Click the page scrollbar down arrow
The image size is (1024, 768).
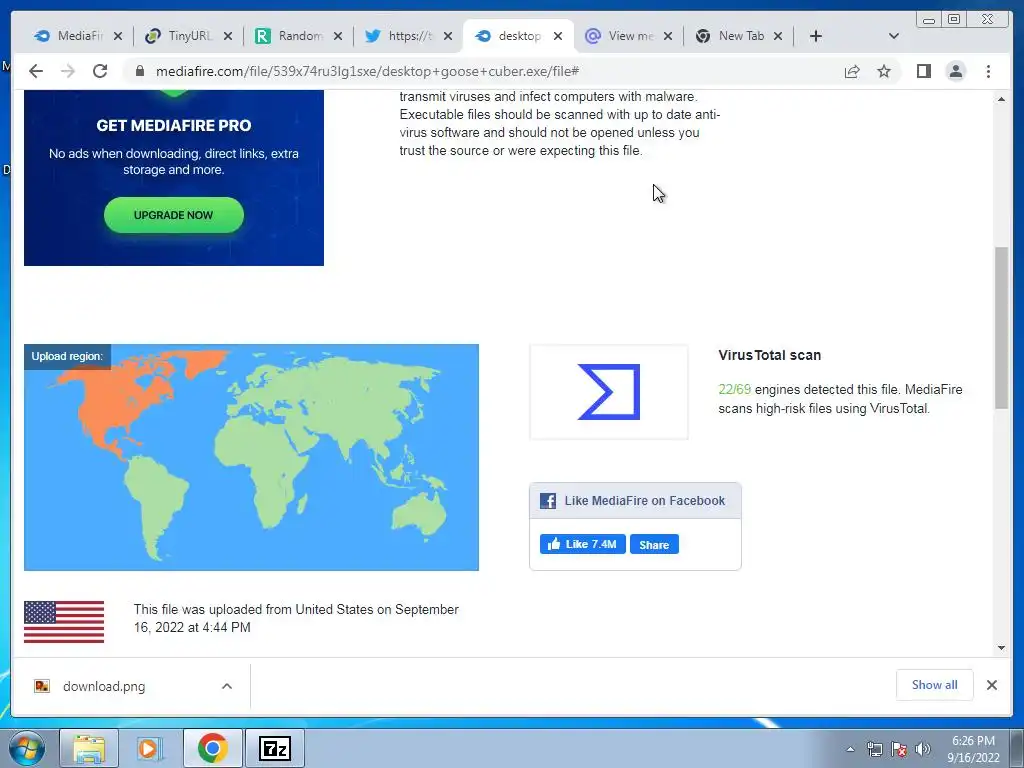tap(1001, 648)
